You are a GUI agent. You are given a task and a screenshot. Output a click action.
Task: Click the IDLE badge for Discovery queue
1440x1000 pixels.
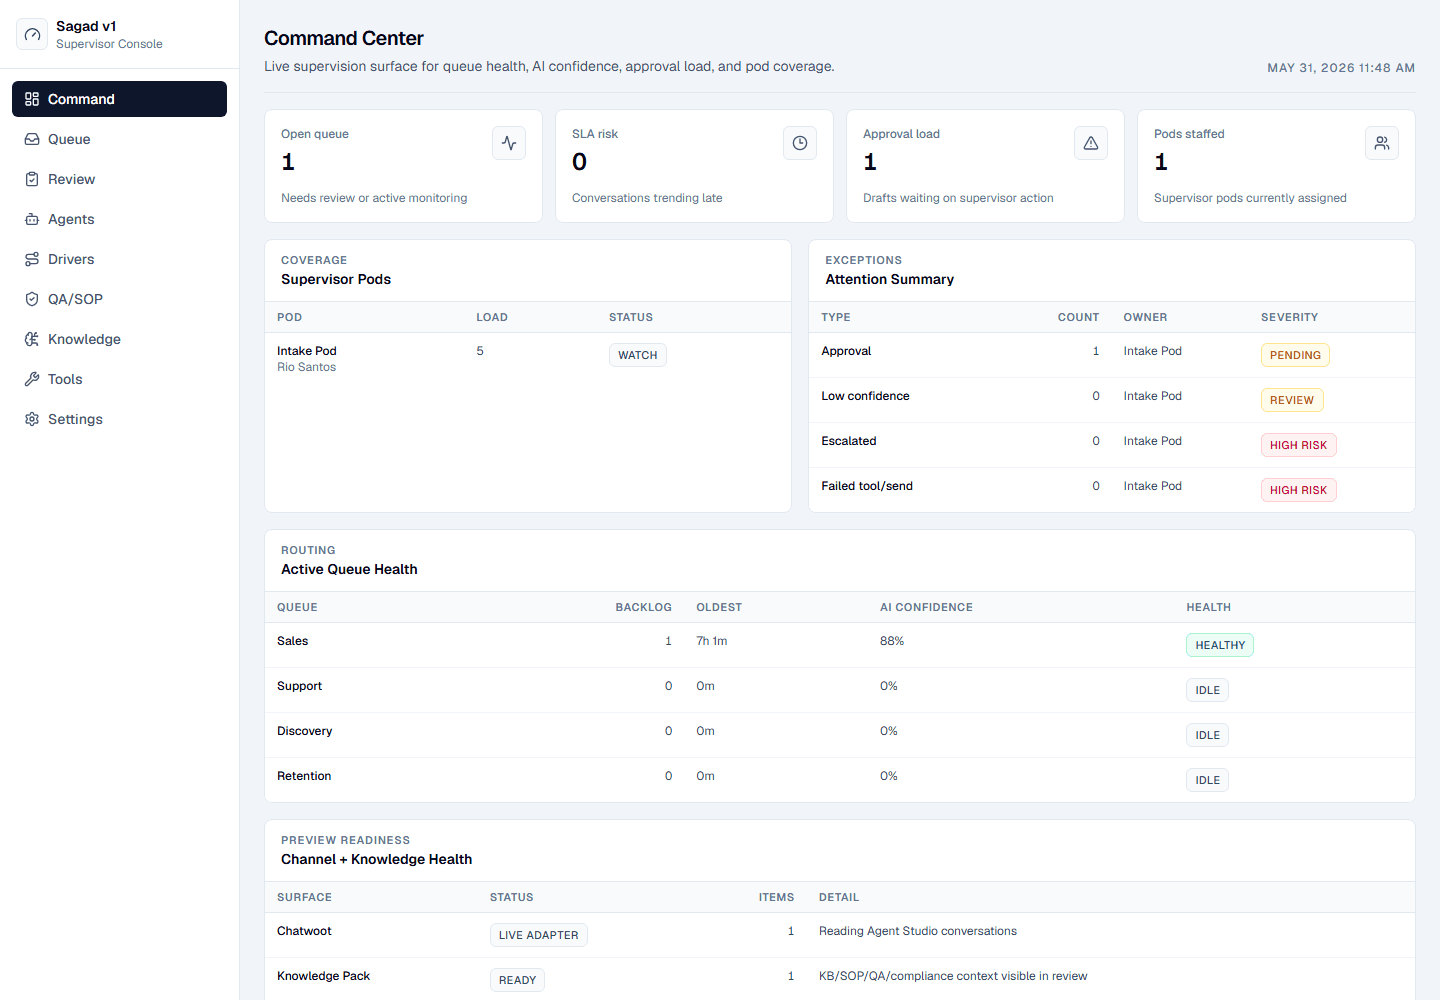[1207, 735]
